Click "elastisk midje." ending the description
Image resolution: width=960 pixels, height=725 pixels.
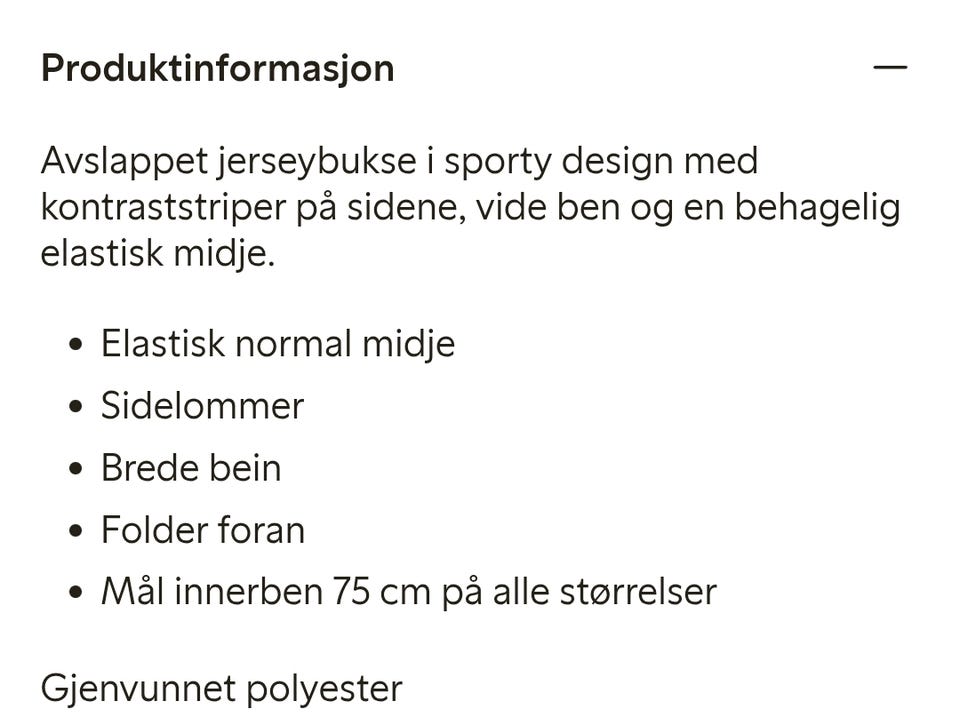click(x=158, y=254)
